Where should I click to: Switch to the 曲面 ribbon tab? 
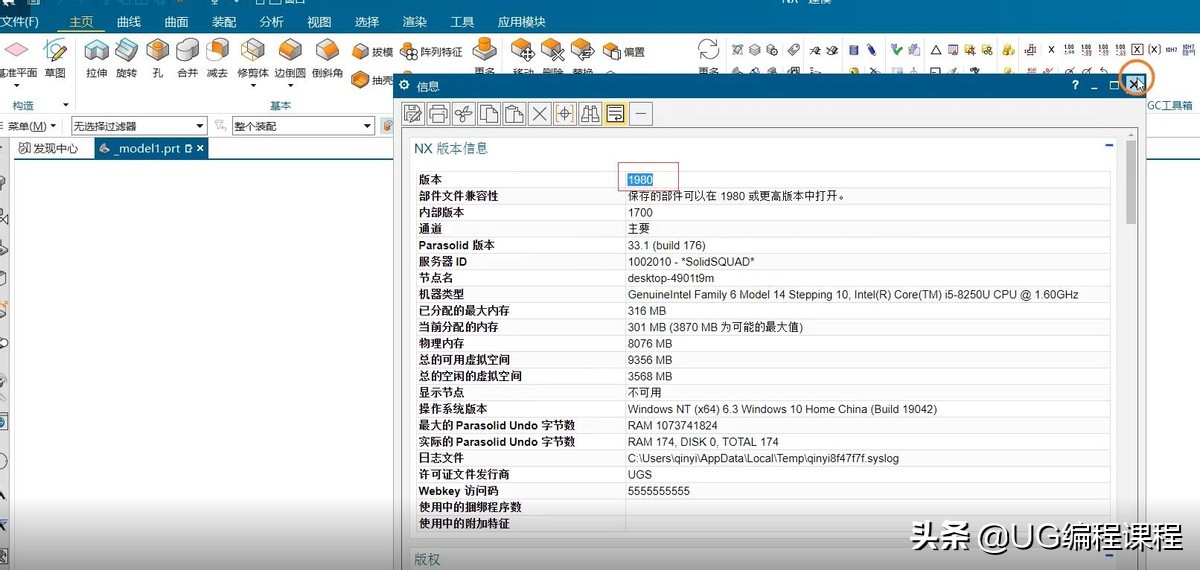(x=176, y=21)
